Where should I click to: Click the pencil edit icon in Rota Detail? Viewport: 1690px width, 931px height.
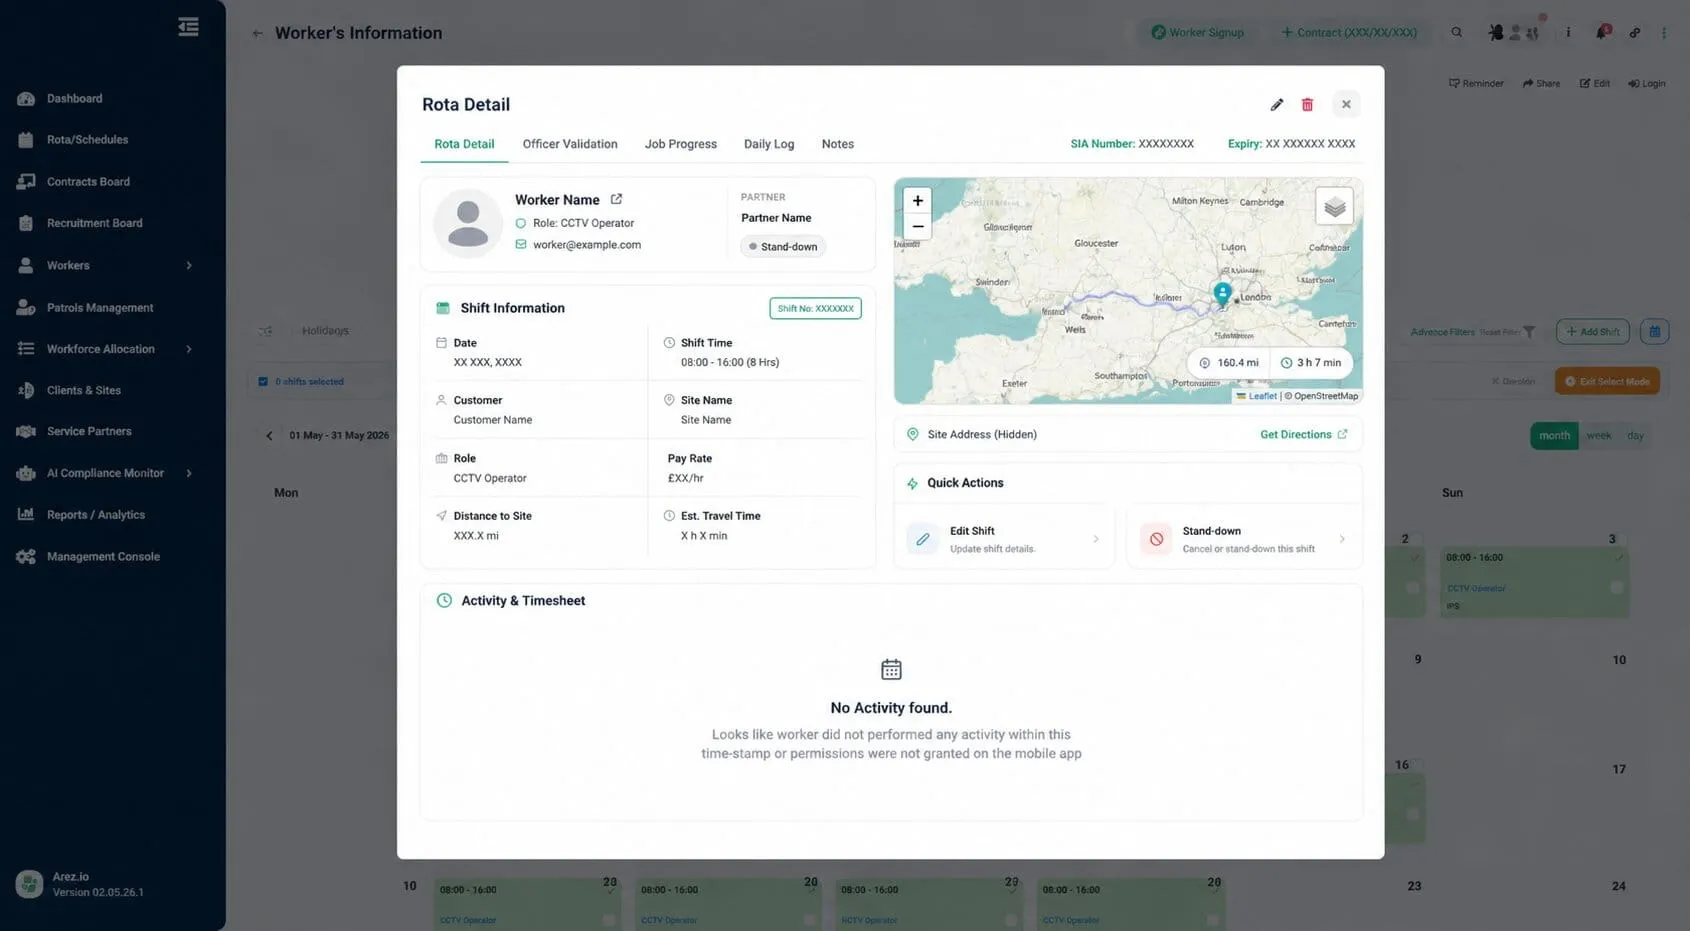(1276, 105)
